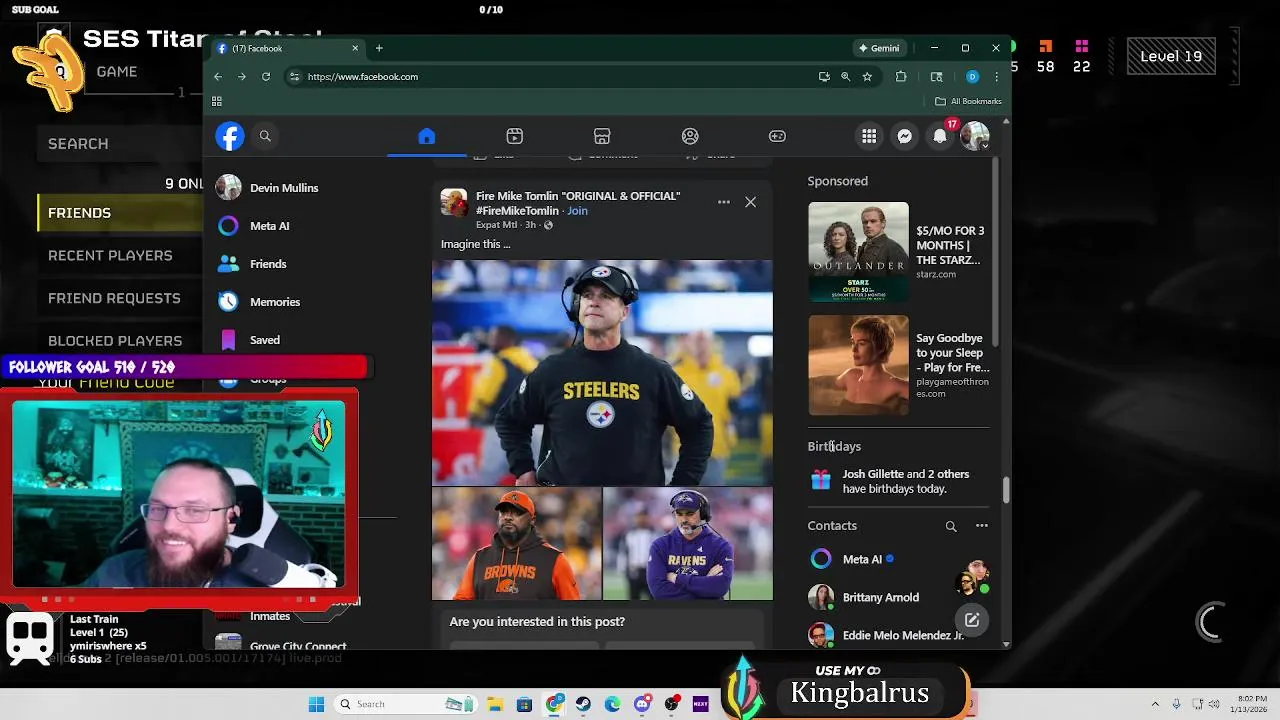This screenshot has height=720, width=1280.
Task: Click the Facebook logo
Action: pyautogui.click(x=230, y=136)
